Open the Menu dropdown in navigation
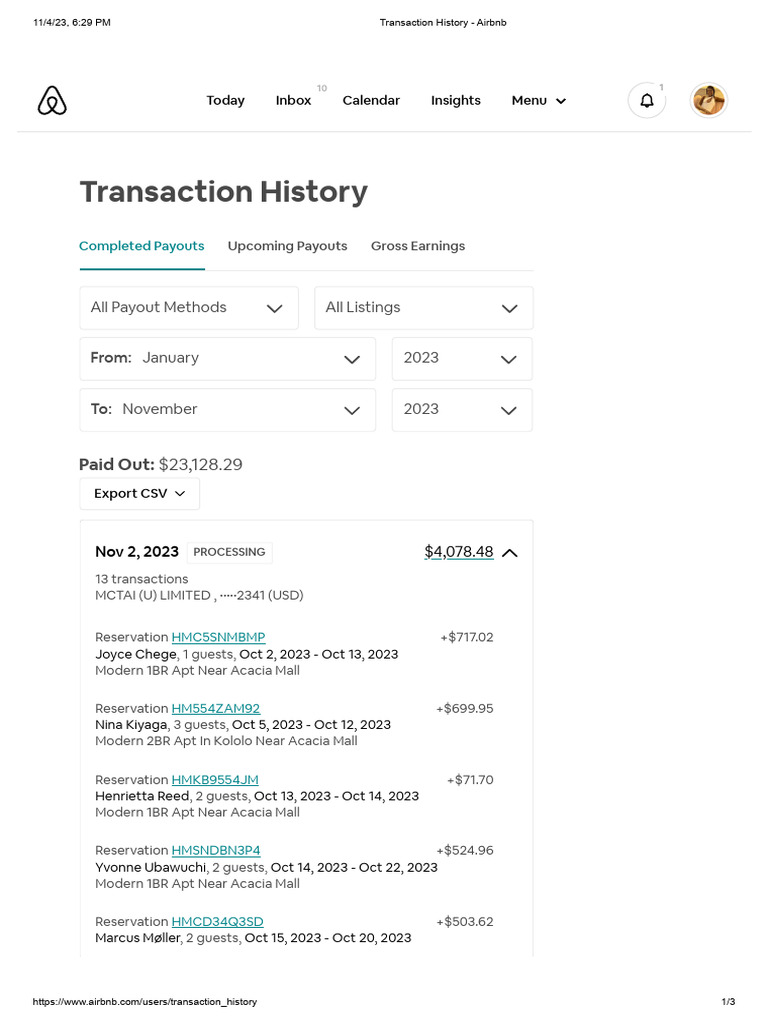 click(x=539, y=101)
